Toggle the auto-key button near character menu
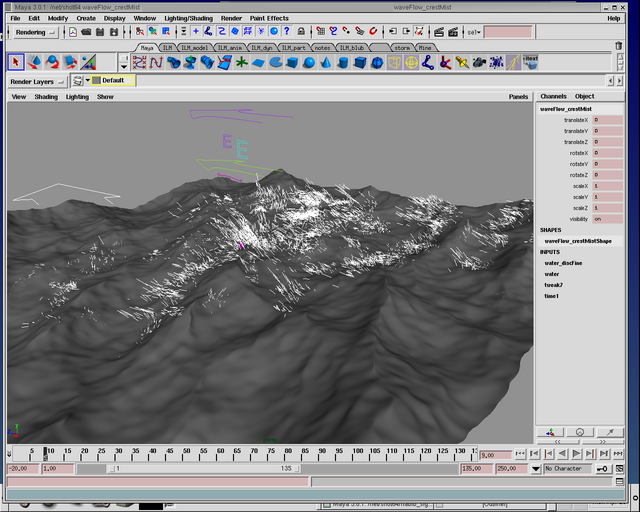This screenshot has width=640, height=512. 603,468
